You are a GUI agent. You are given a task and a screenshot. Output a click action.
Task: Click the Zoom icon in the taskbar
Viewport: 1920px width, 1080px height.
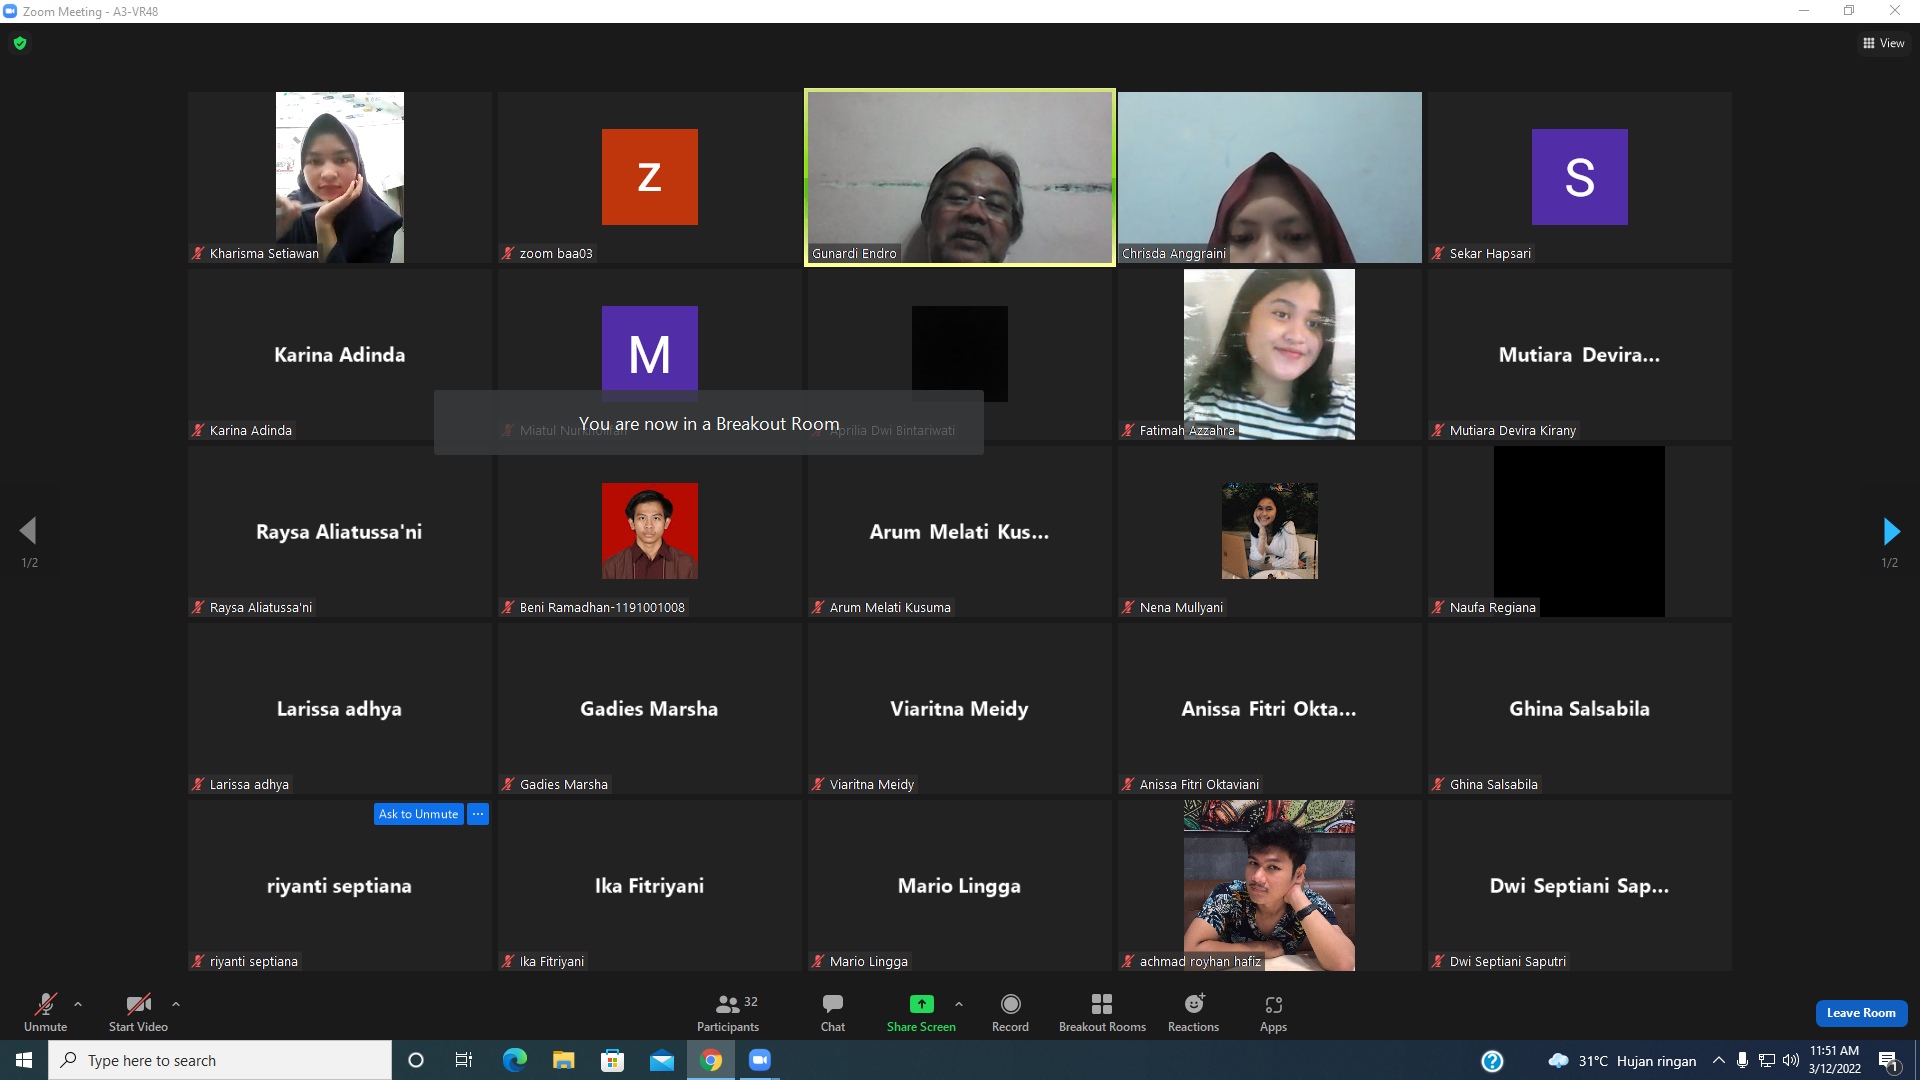pyautogui.click(x=760, y=1060)
